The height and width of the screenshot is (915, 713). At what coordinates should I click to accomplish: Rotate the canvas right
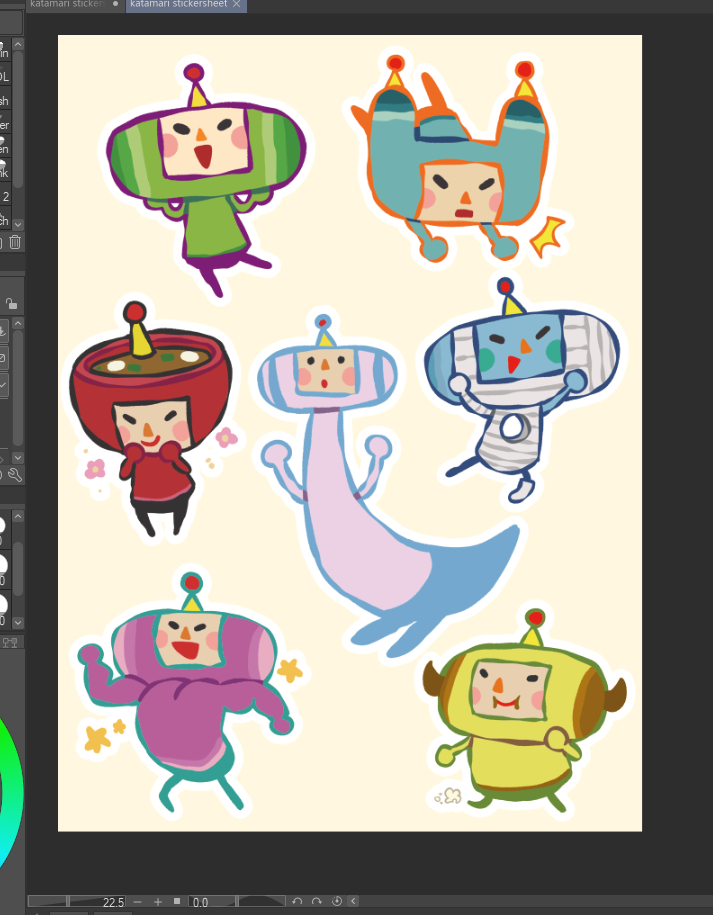tap(316, 902)
